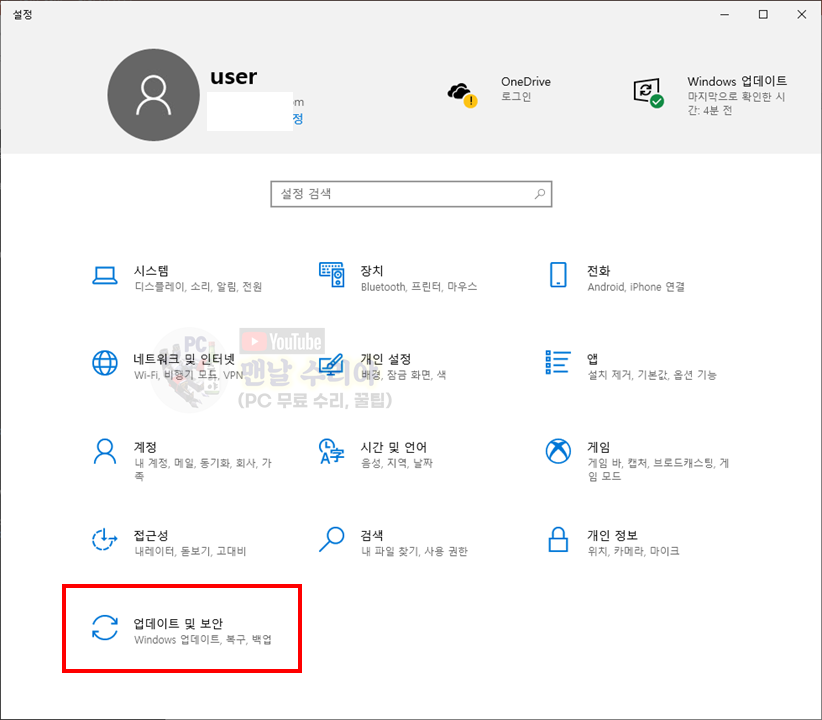Image resolution: width=822 pixels, height=720 pixels.
Task: Open the 네트워크 및 인터넷 globe icon
Action: point(105,363)
